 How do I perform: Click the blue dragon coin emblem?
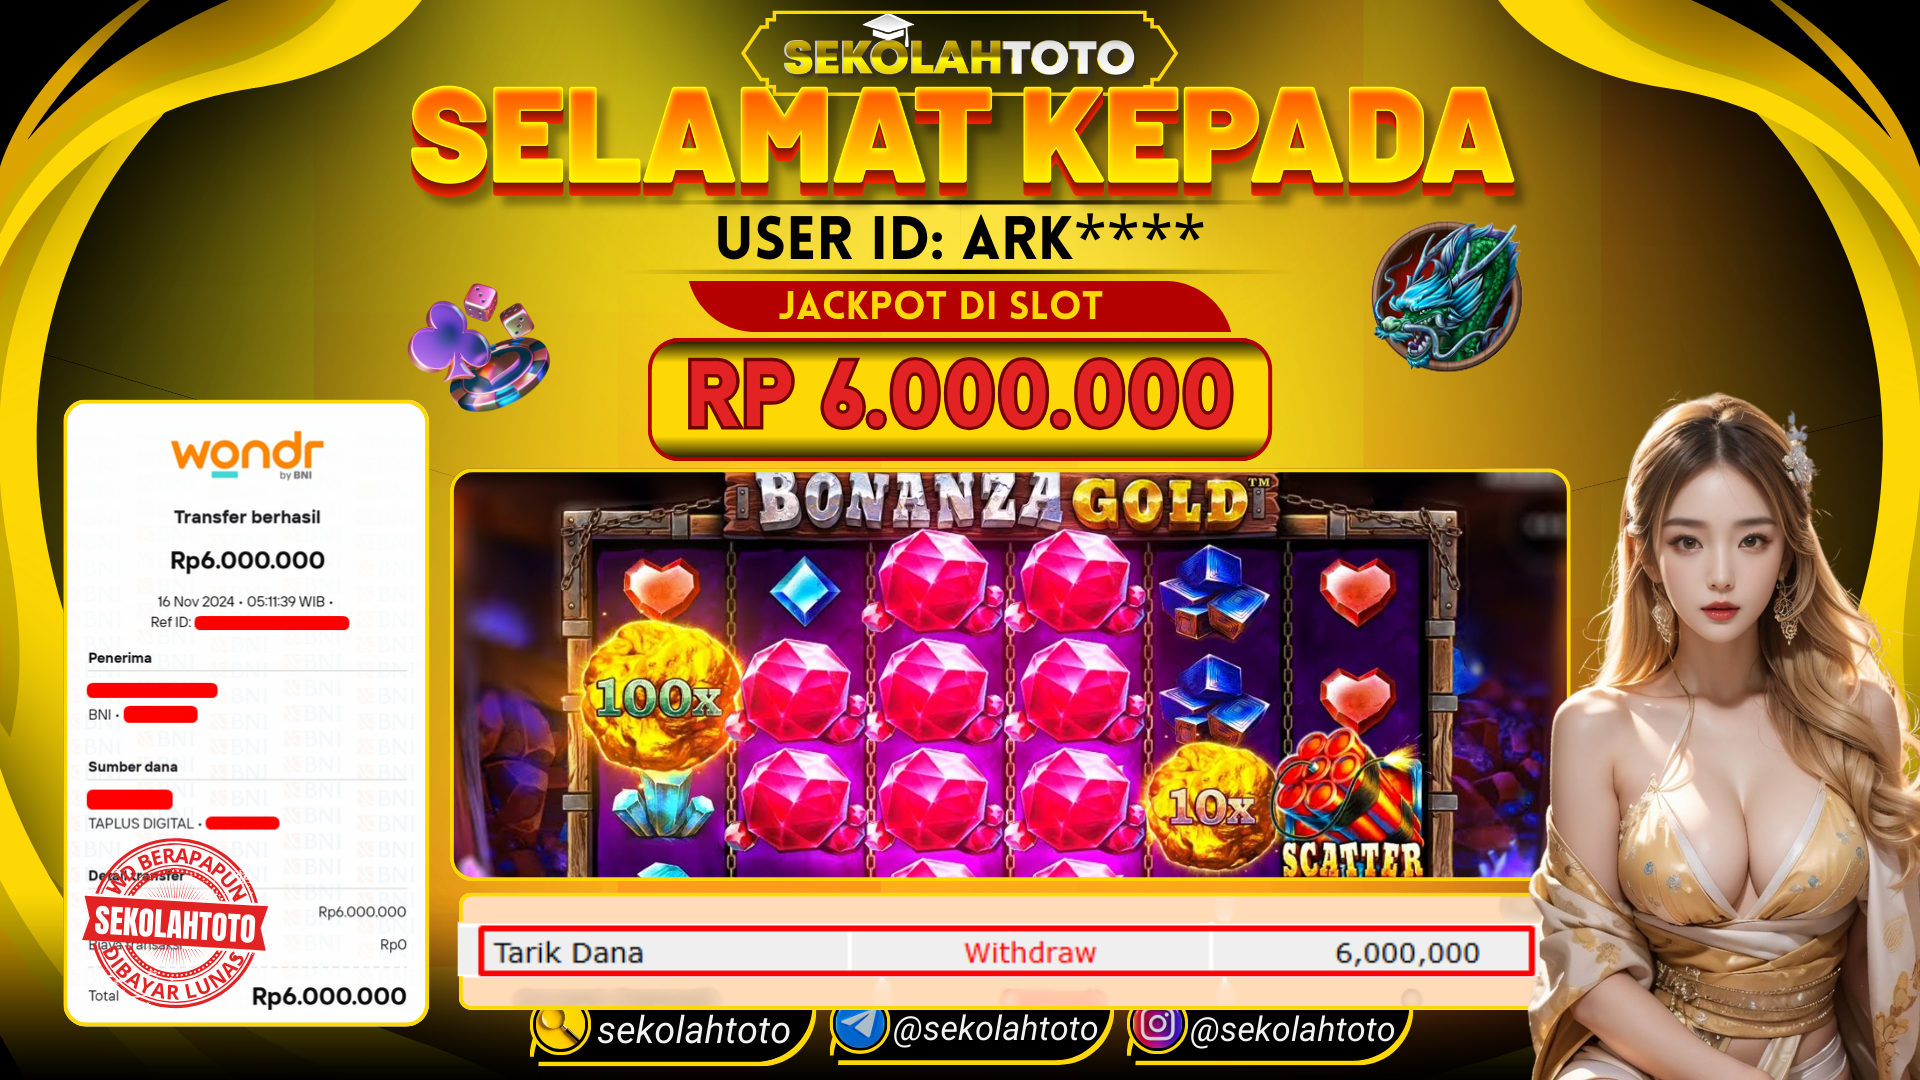pos(1446,297)
